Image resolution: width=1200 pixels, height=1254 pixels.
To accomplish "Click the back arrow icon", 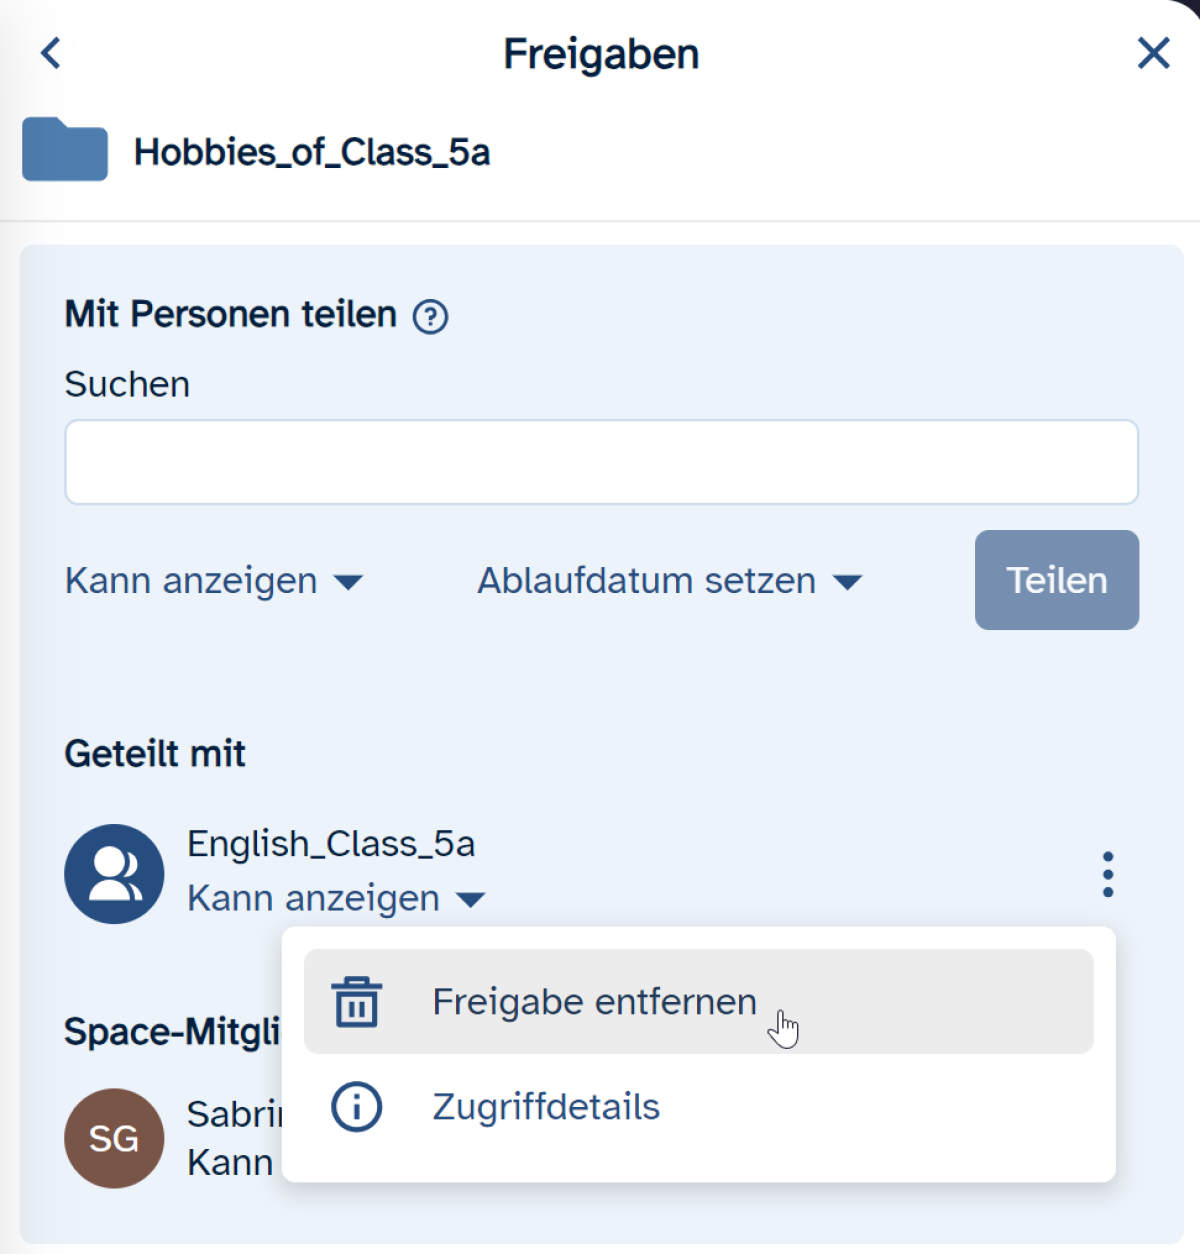I will tap(51, 53).
